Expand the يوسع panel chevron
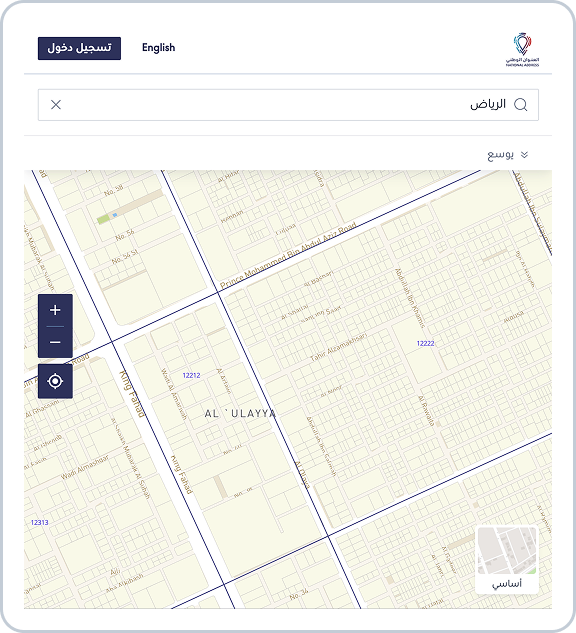Viewport: 576px width, 633px height. (524, 155)
